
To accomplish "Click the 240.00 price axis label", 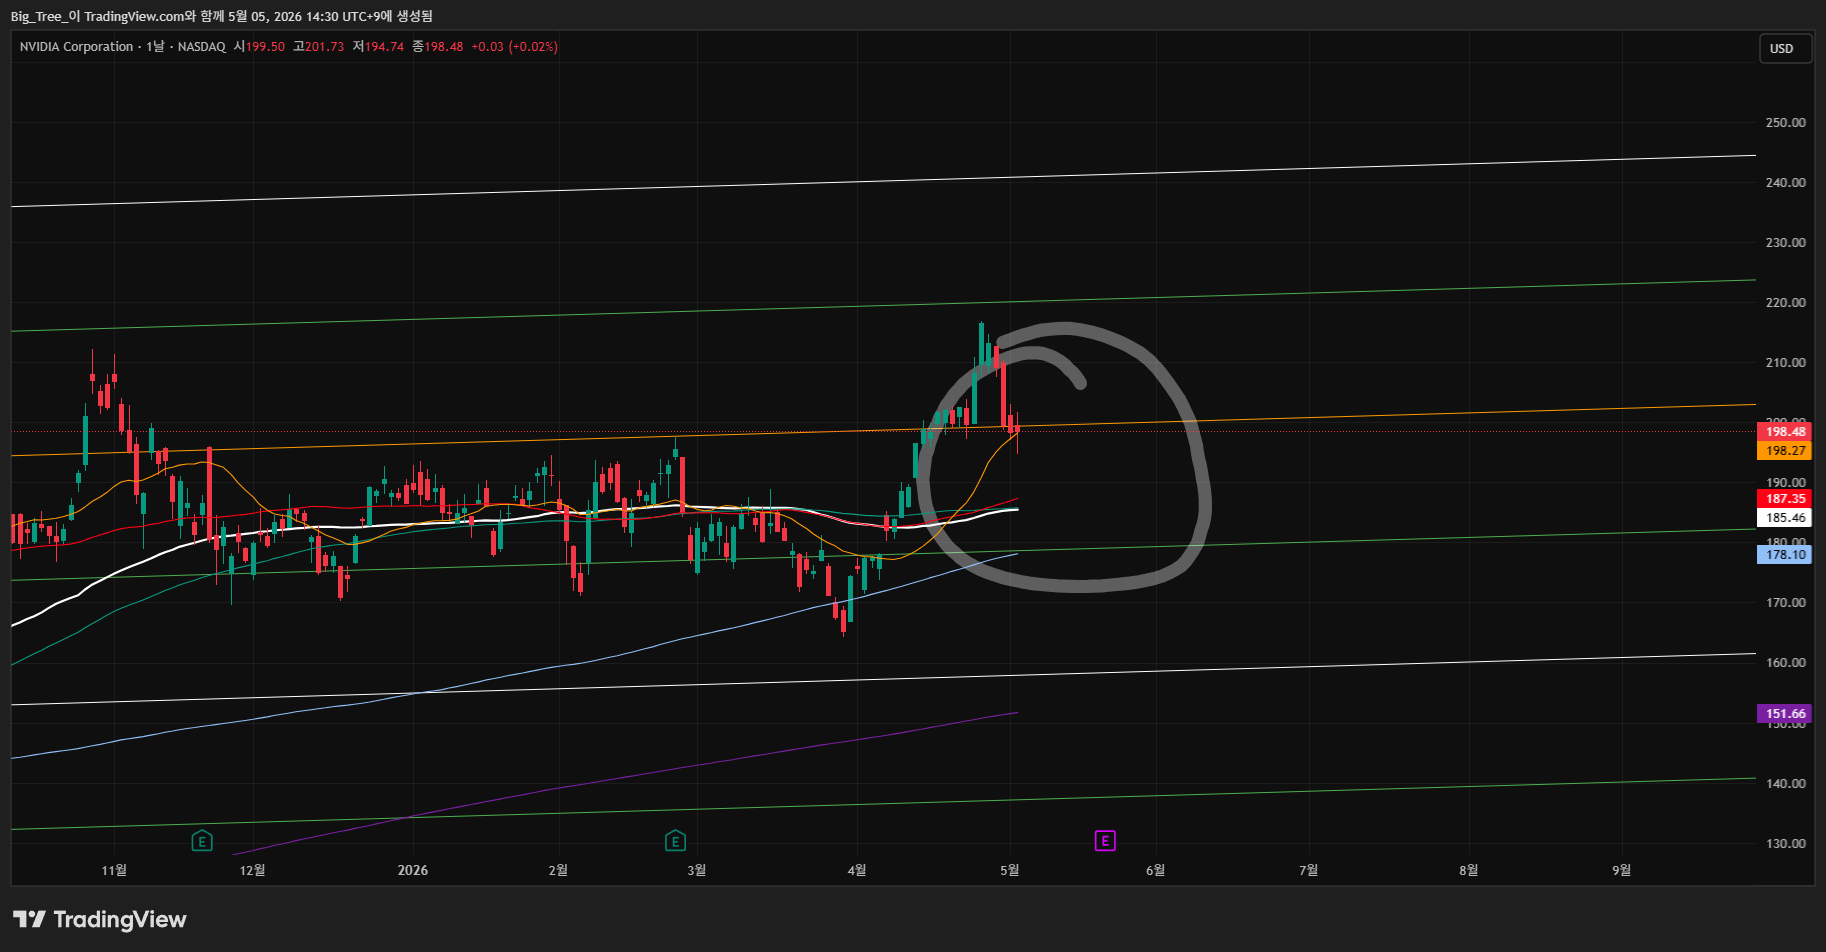I will [1786, 183].
